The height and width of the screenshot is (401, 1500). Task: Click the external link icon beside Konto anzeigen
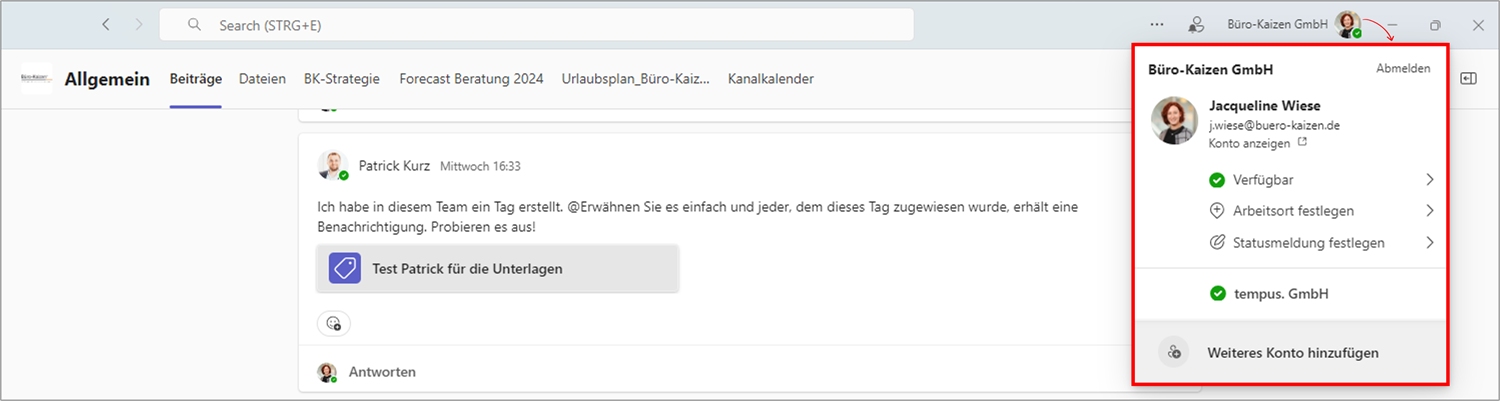pyautogui.click(x=1302, y=143)
